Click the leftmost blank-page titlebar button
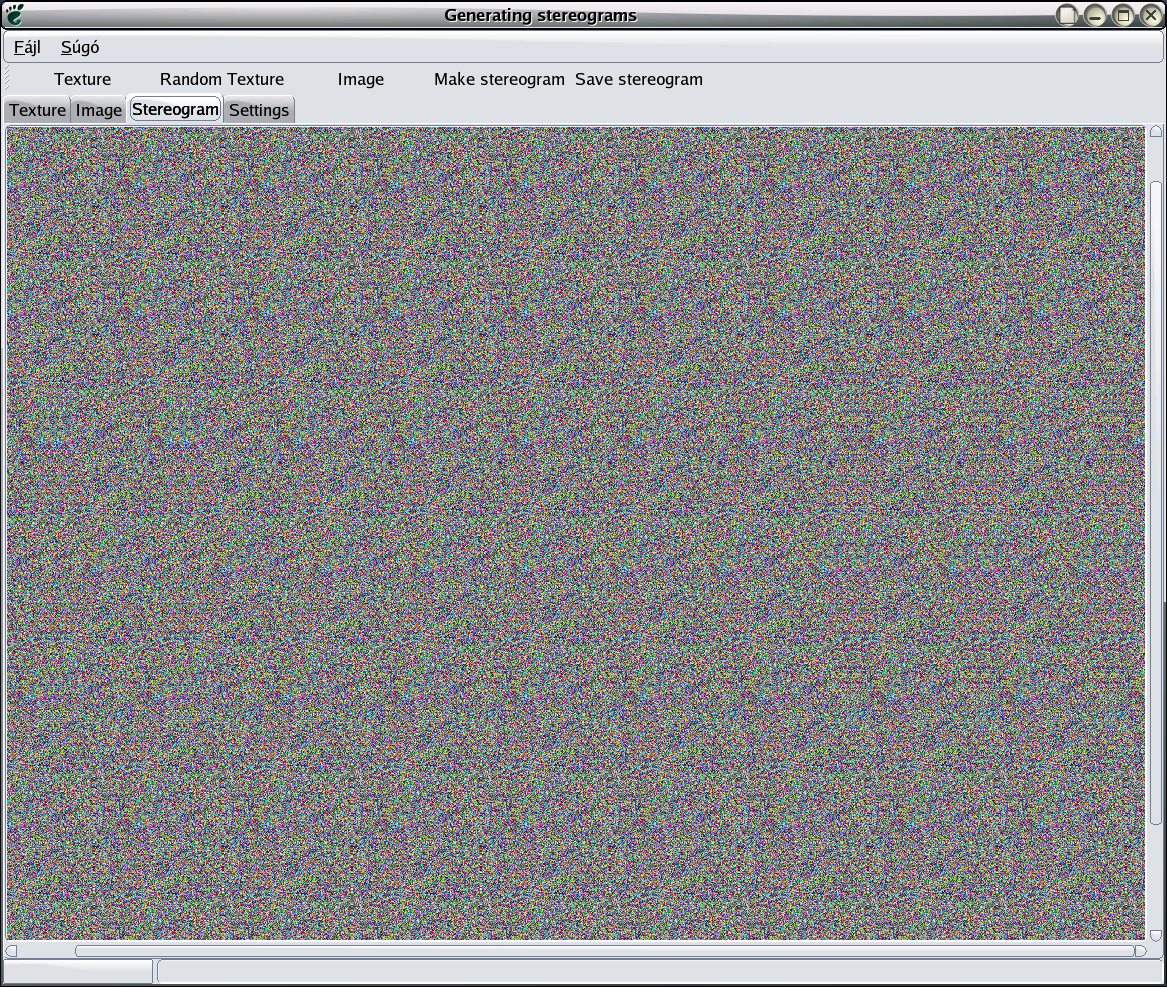Image resolution: width=1167 pixels, height=987 pixels. [1069, 15]
